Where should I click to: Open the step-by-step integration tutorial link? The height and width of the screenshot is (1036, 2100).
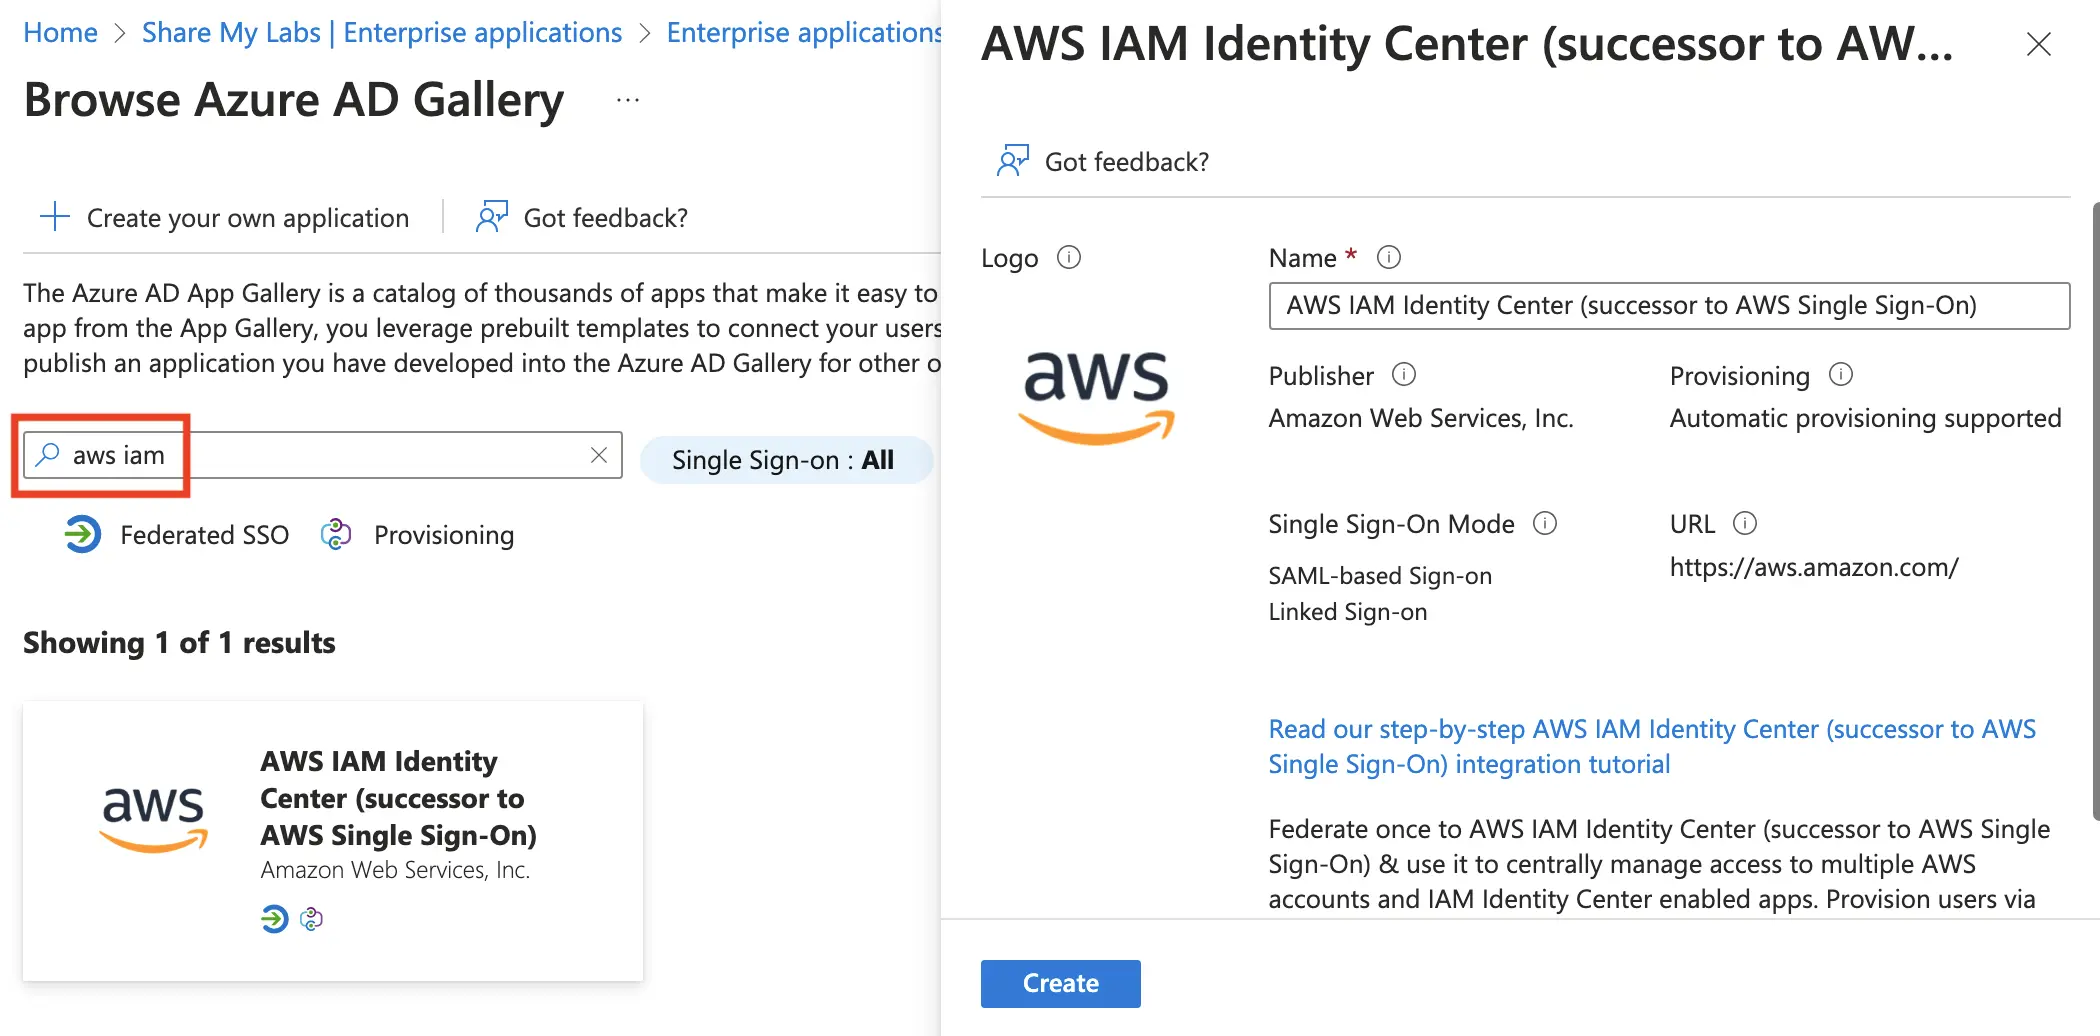click(x=1651, y=746)
